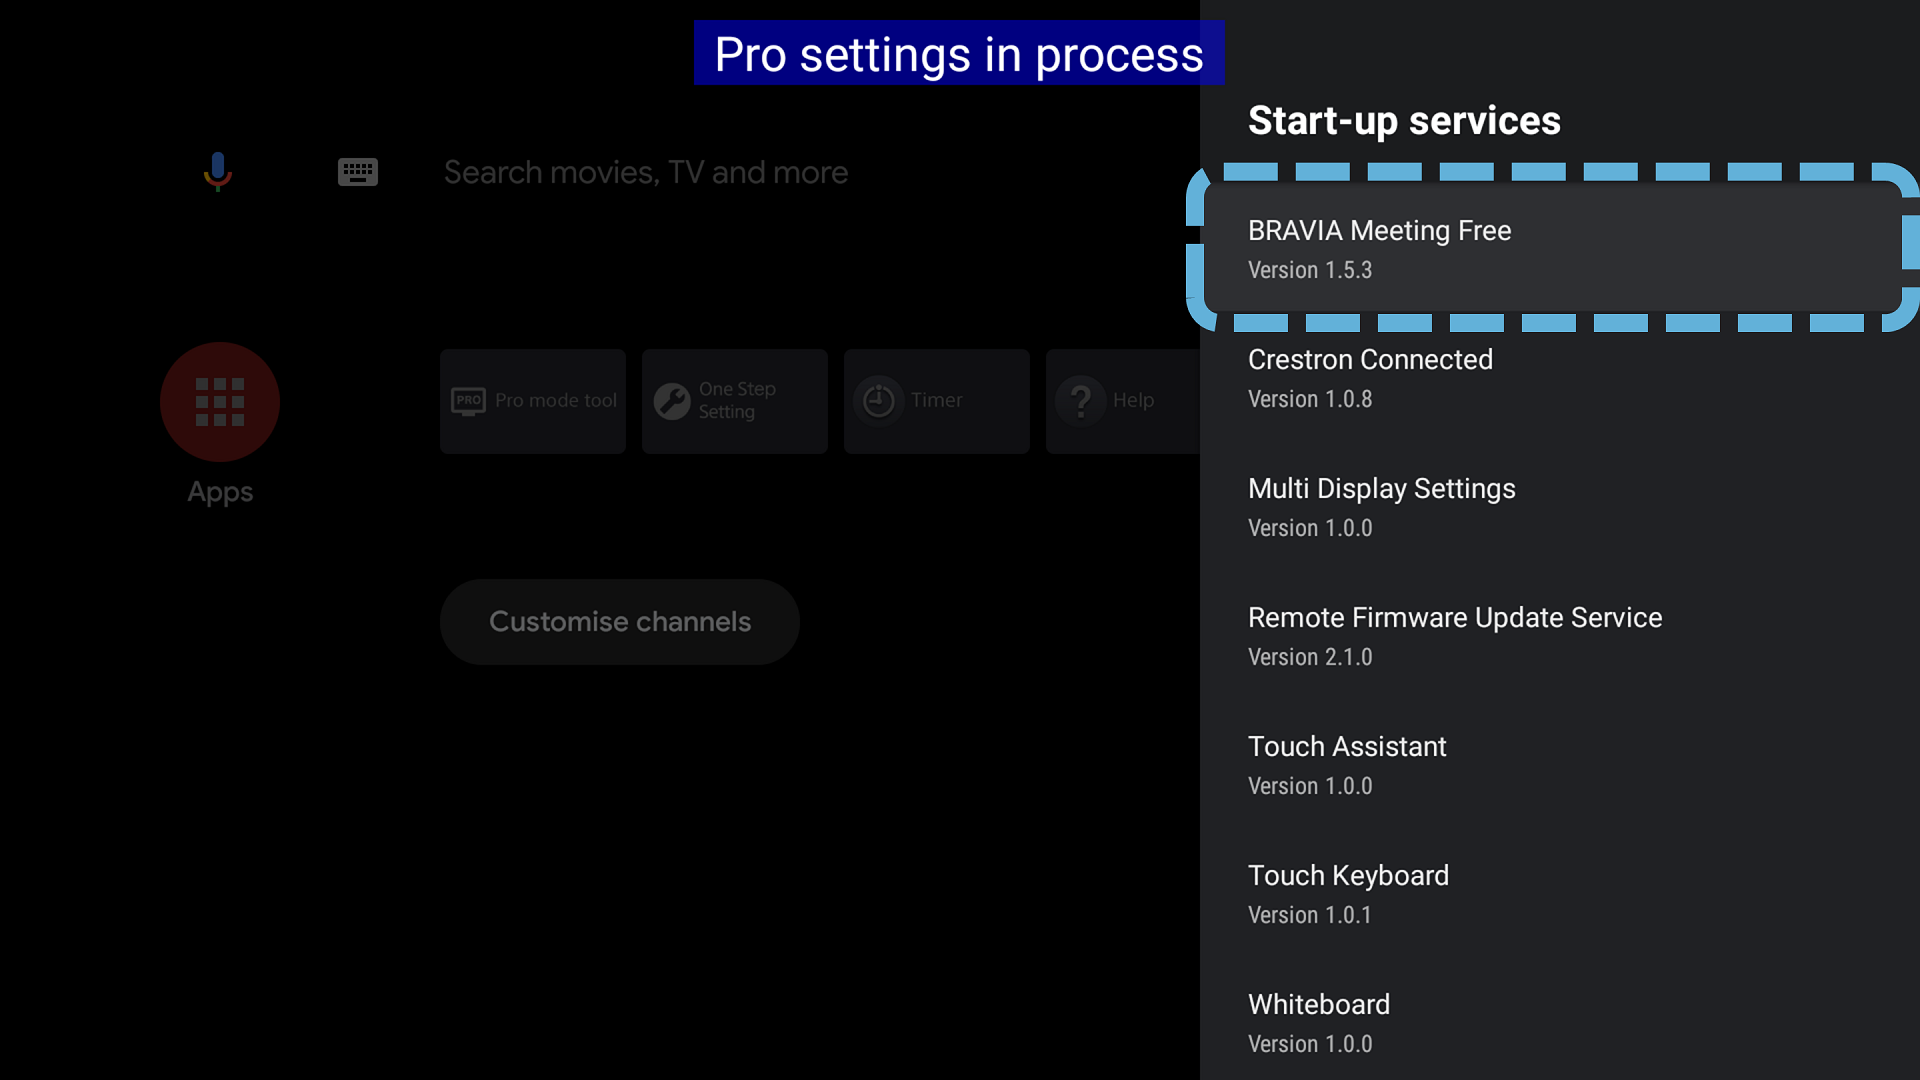The image size is (1920, 1080).
Task: Click the Timer clock icon
Action: [x=879, y=401]
